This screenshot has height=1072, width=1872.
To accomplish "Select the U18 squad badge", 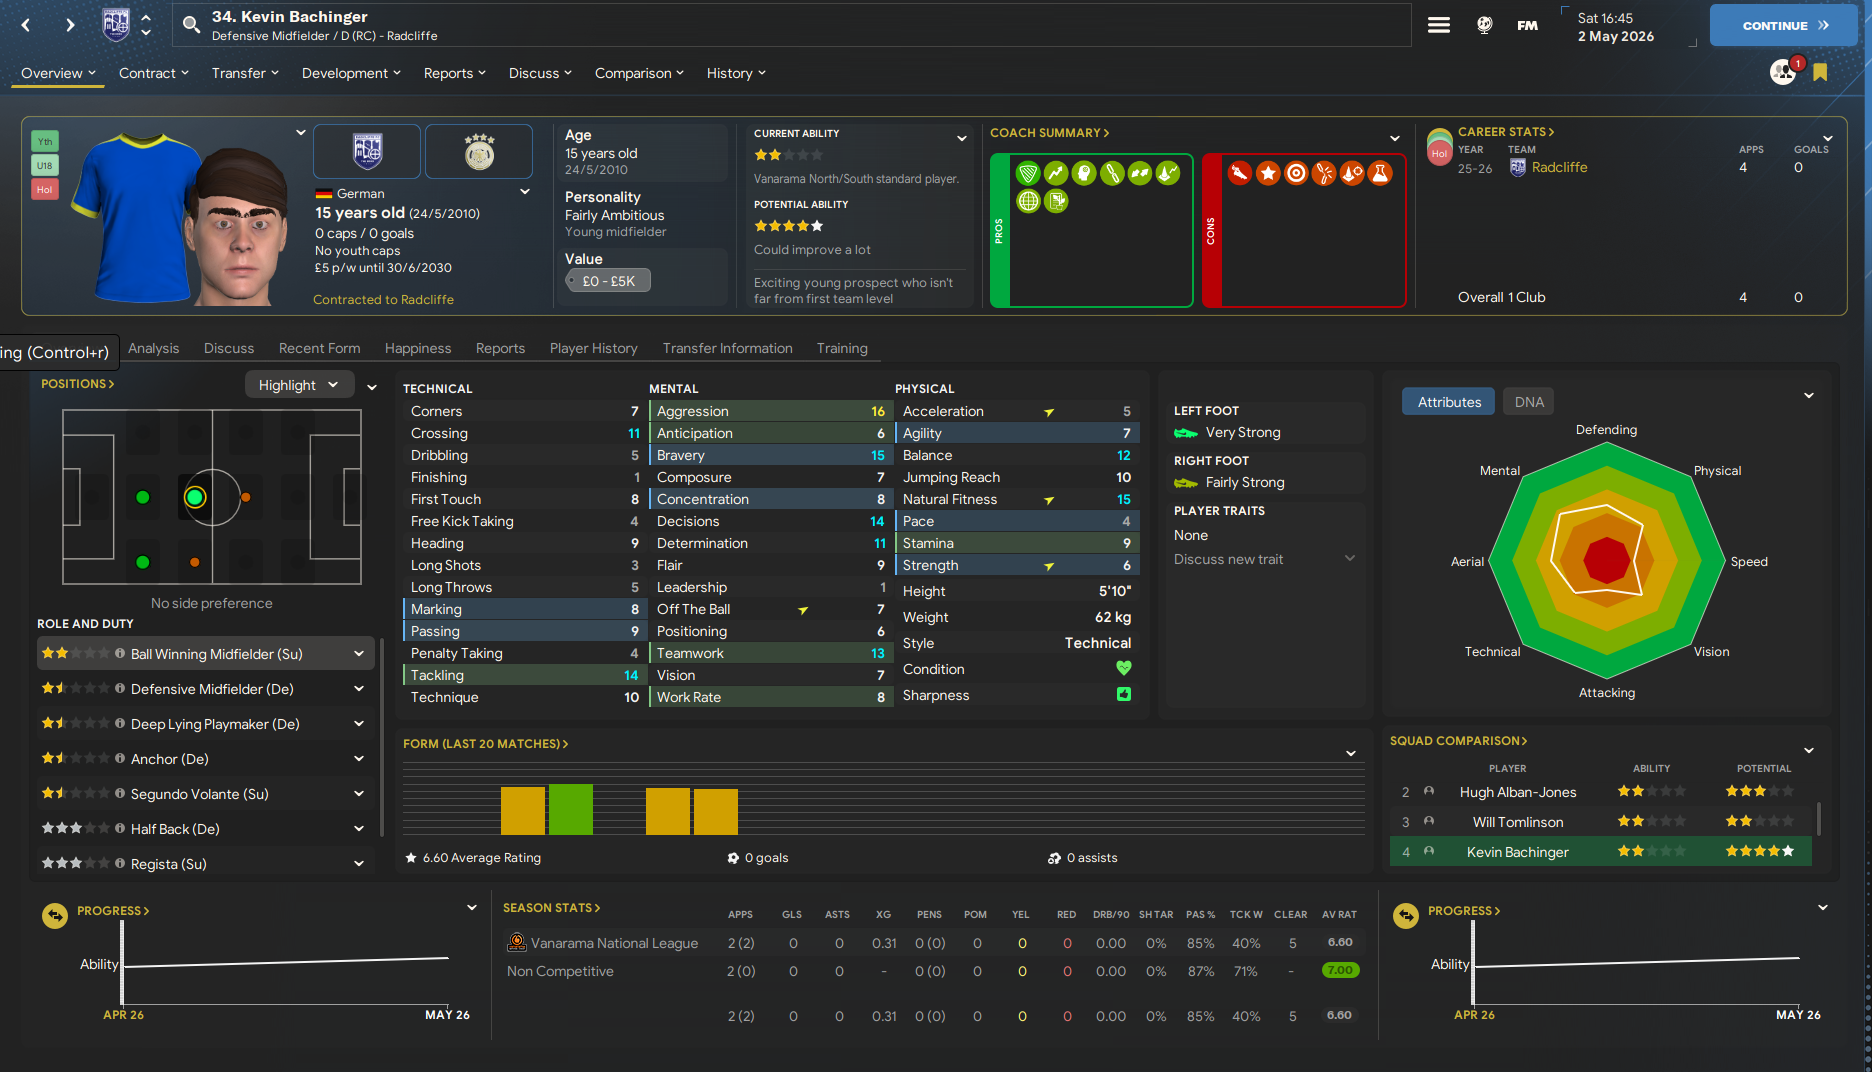I will click(45, 165).
